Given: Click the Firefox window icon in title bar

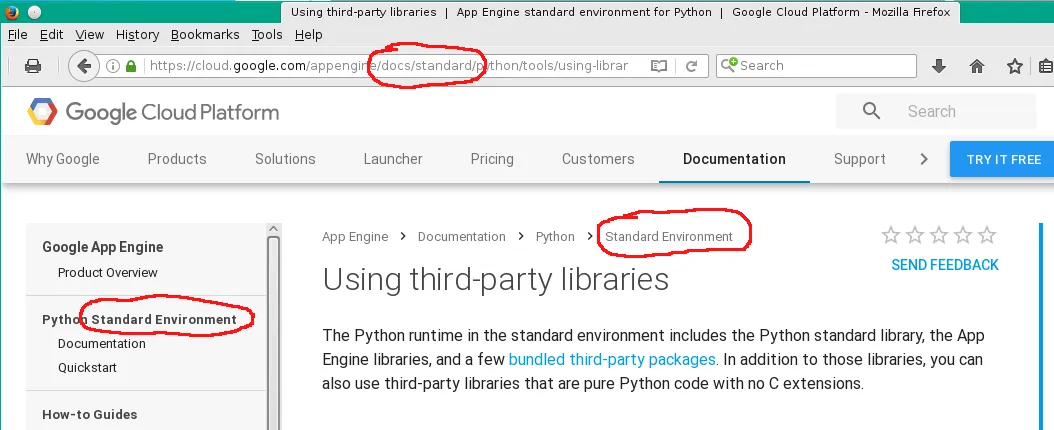Looking at the screenshot, I should pos(11,11).
